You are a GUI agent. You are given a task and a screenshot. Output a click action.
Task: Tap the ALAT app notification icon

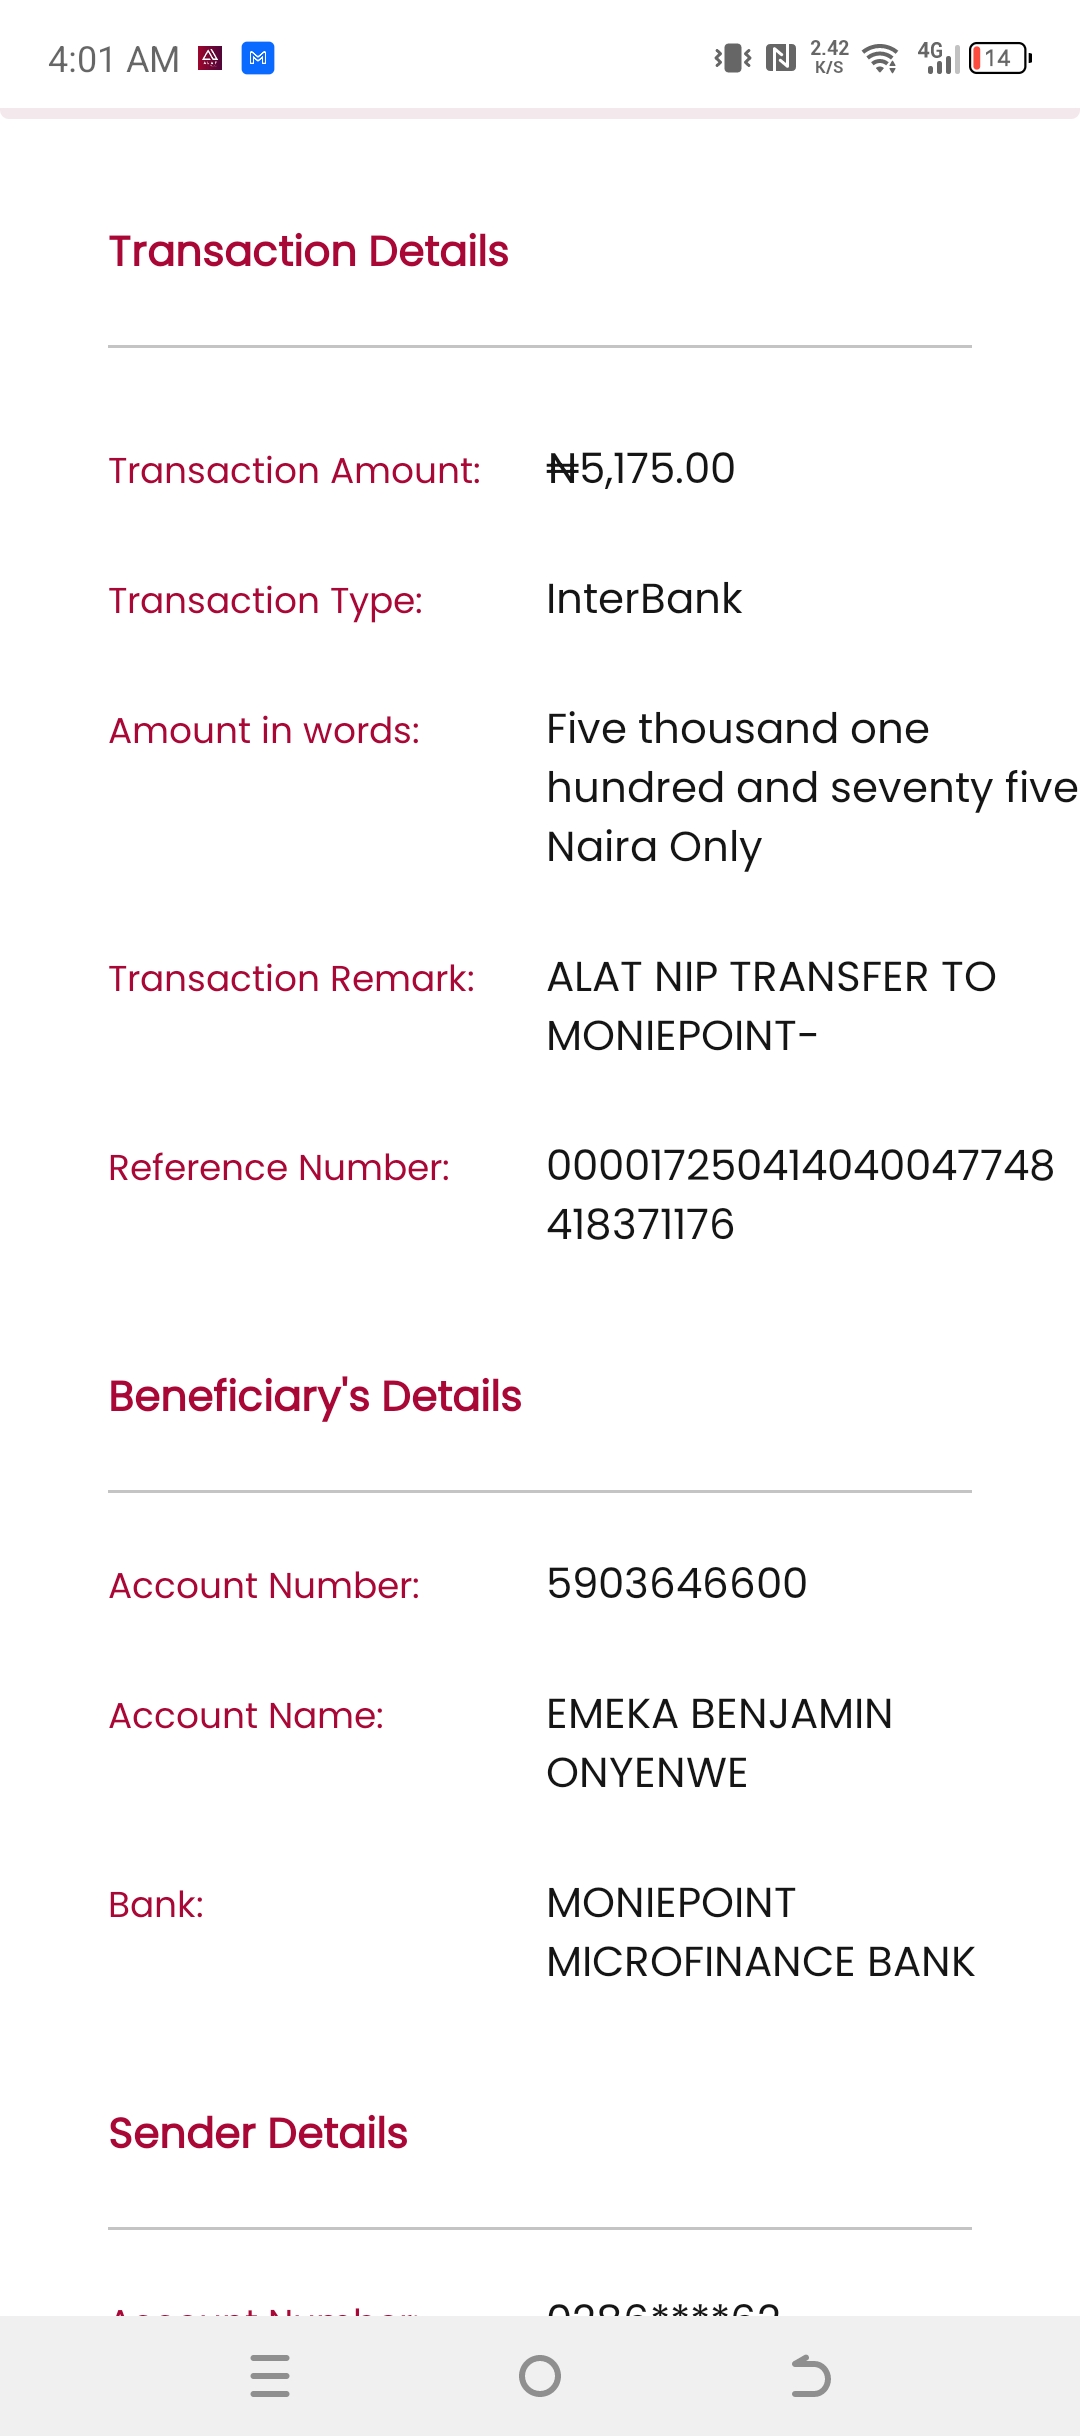pyautogui.click(x=210, y=58)
